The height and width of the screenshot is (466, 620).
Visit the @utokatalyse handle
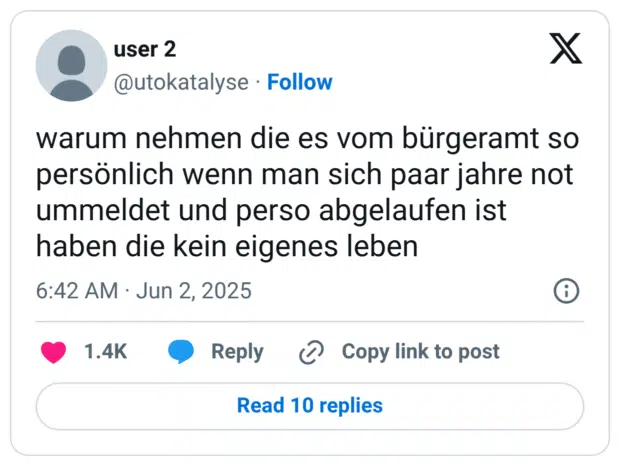[182, 82]
